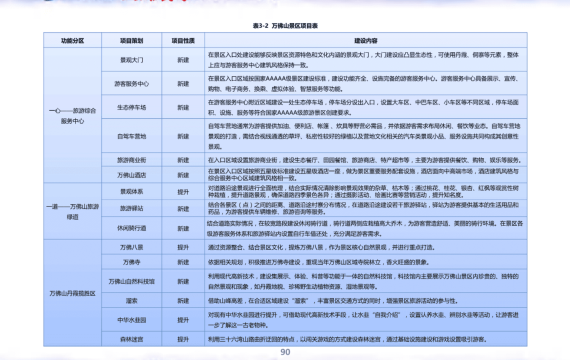
Task: Click the 项目性质 column header
Action: tap(183, 40)
